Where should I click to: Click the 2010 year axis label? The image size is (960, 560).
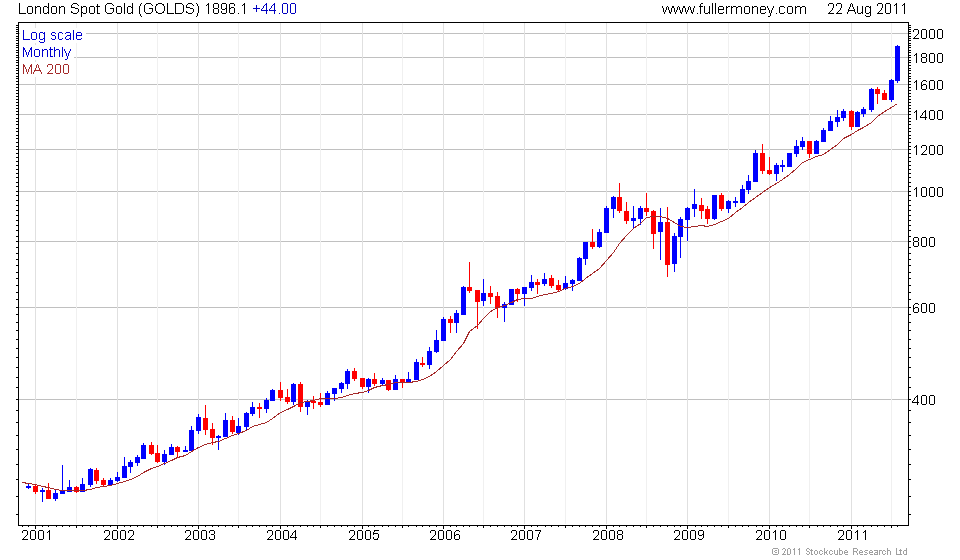(x=771, y=536)
